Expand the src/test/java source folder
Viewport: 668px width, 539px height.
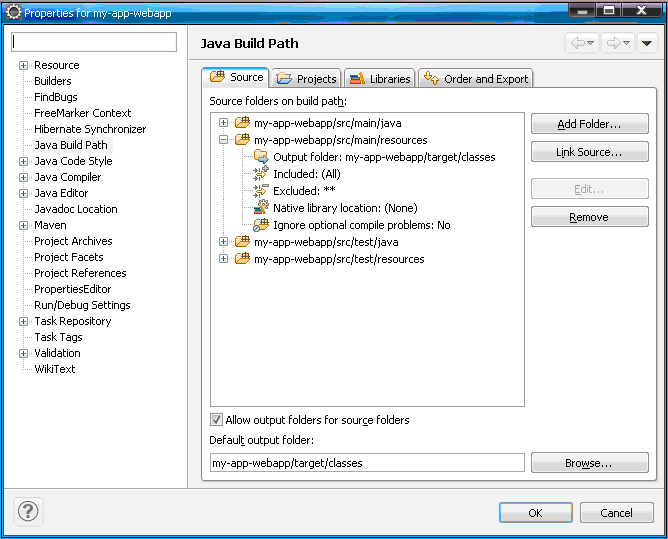tap(224, 242)
